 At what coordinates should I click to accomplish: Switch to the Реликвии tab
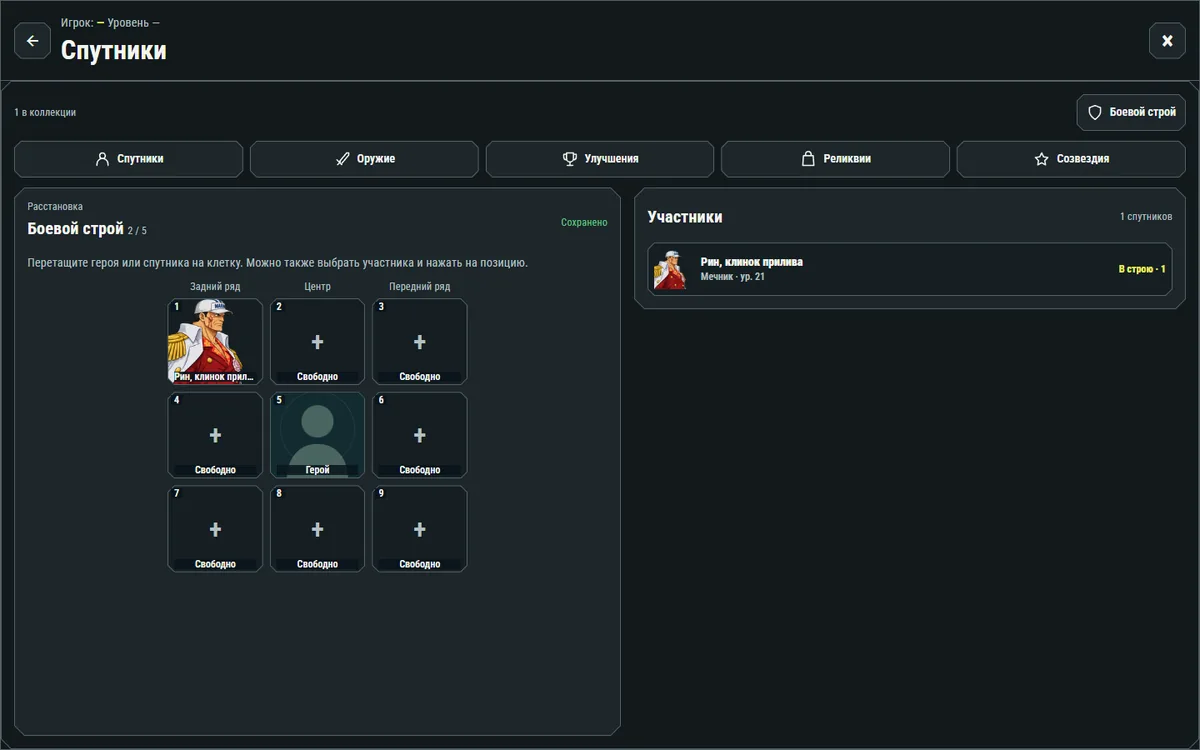[x=835, y=159]
